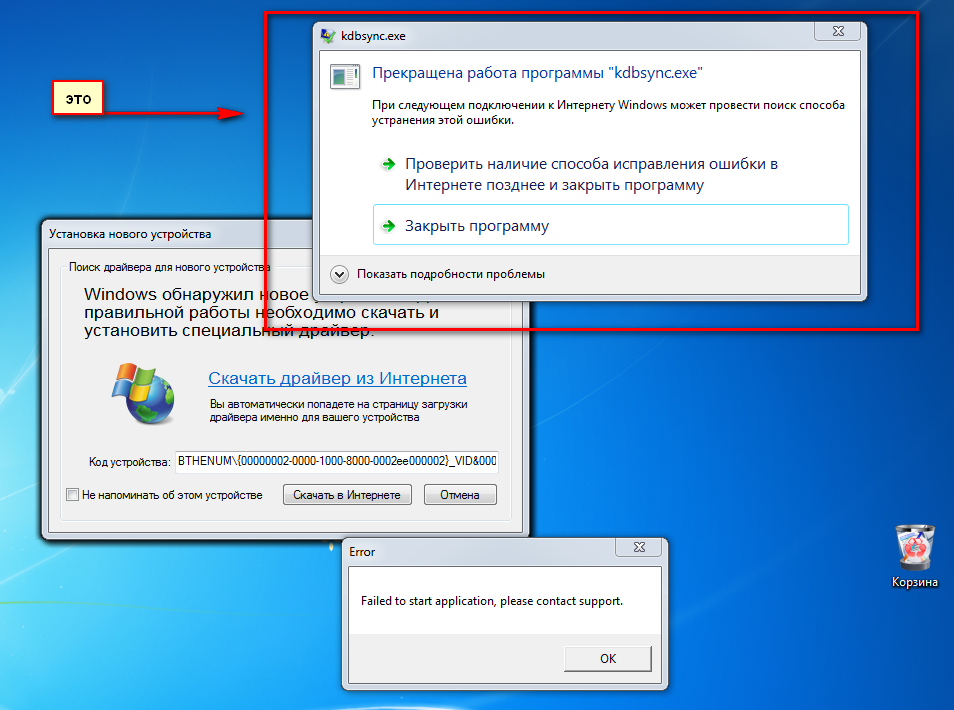Click the crashed program icon beside the heading
The width and height of the screenshot is (954, 710).
coord(345,77)
